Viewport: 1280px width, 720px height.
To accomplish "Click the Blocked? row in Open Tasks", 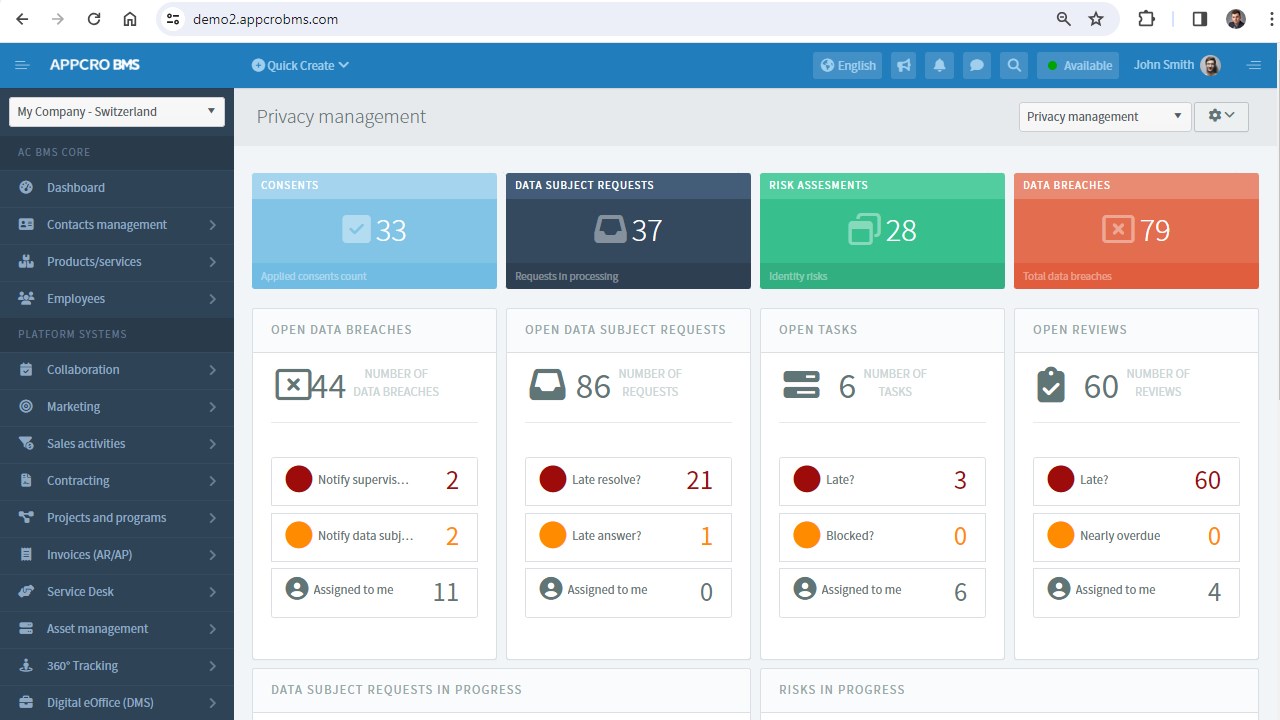I will pos(882,537).
